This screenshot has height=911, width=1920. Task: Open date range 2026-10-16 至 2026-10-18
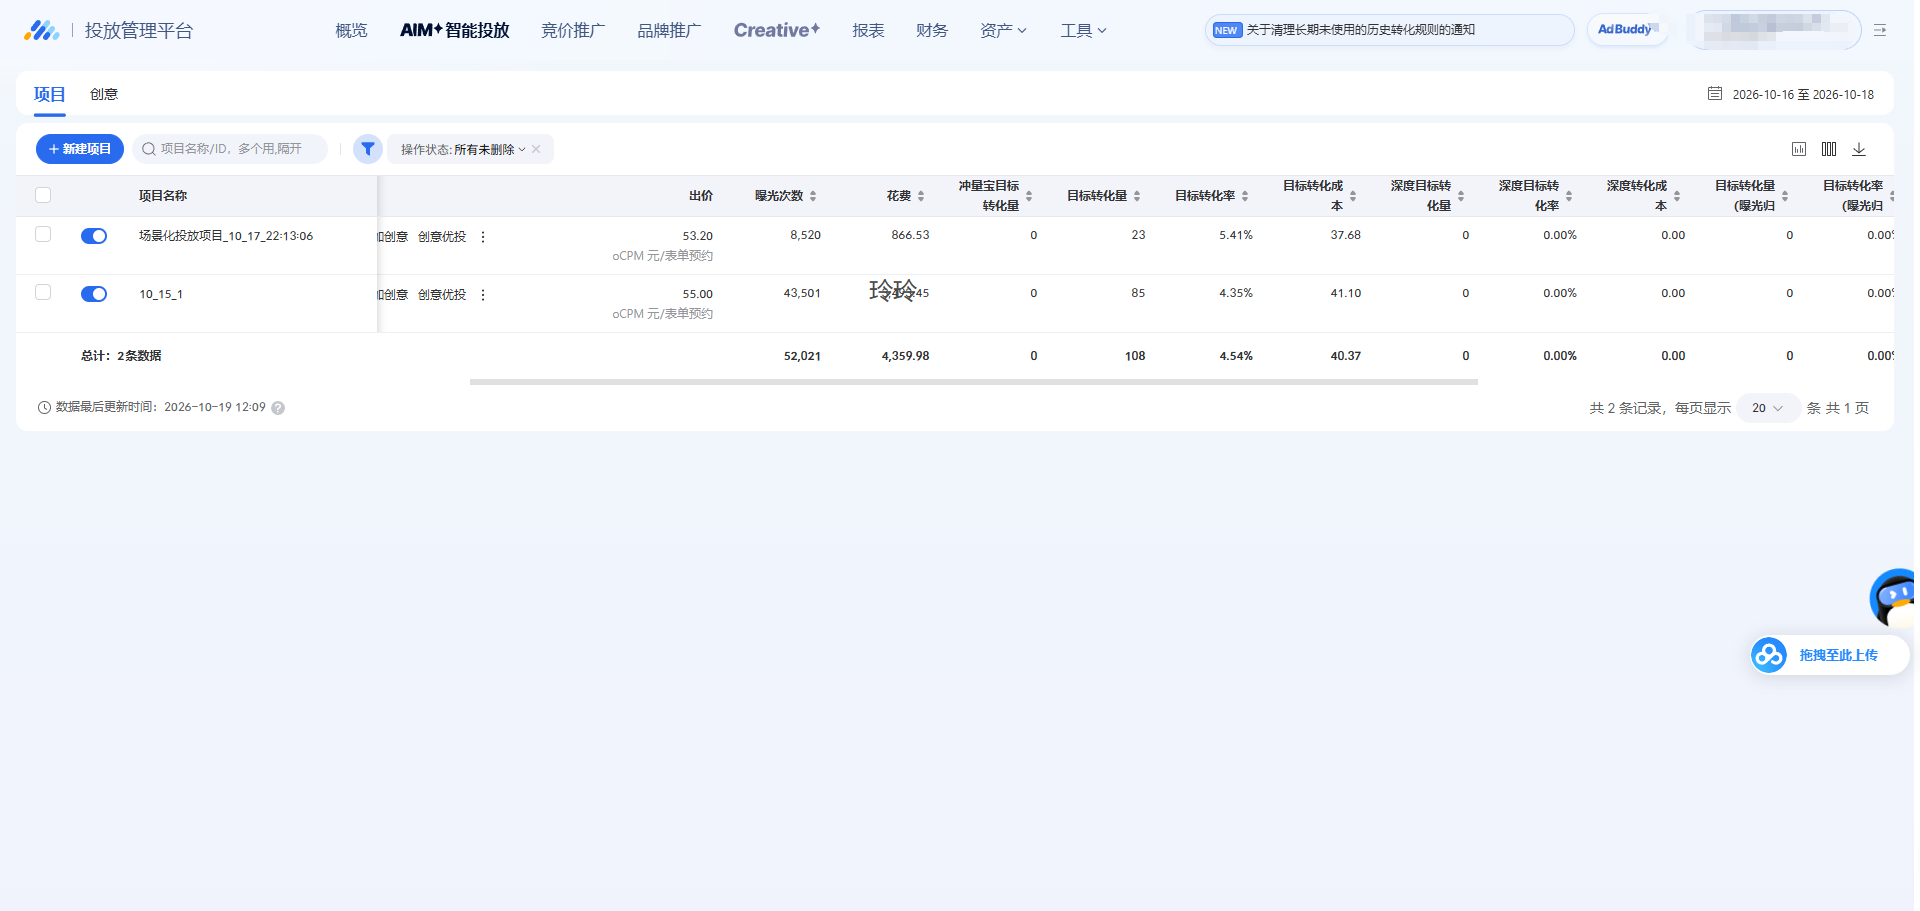pos(1803,94)
